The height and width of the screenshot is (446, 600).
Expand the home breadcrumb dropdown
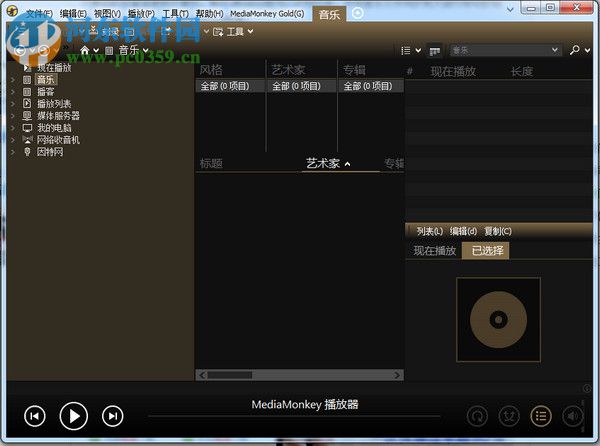96,50
